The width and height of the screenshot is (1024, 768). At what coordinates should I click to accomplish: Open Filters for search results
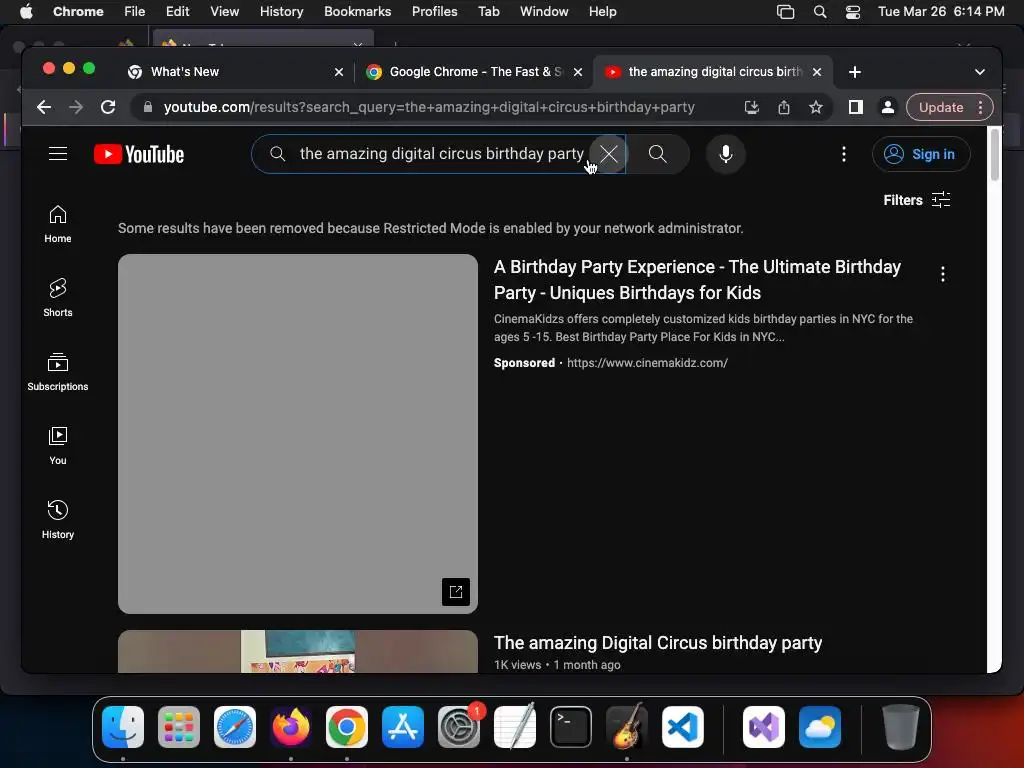[x=916, y=200]
